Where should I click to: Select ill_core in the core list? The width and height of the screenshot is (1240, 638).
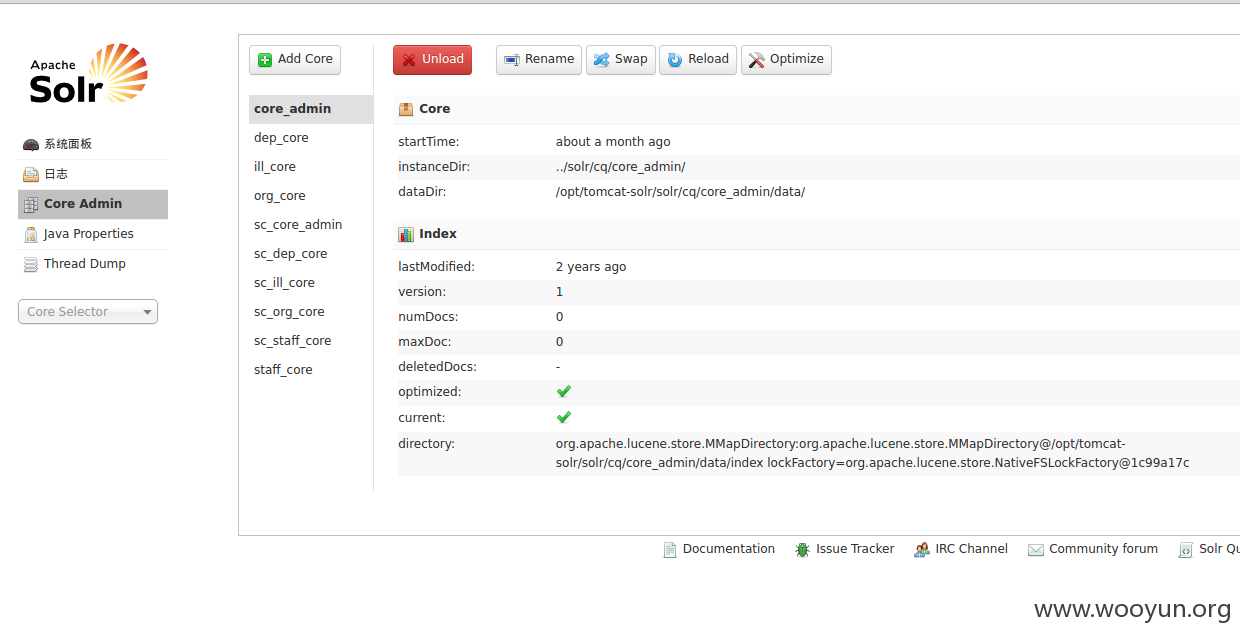click(x=311, y=167)
